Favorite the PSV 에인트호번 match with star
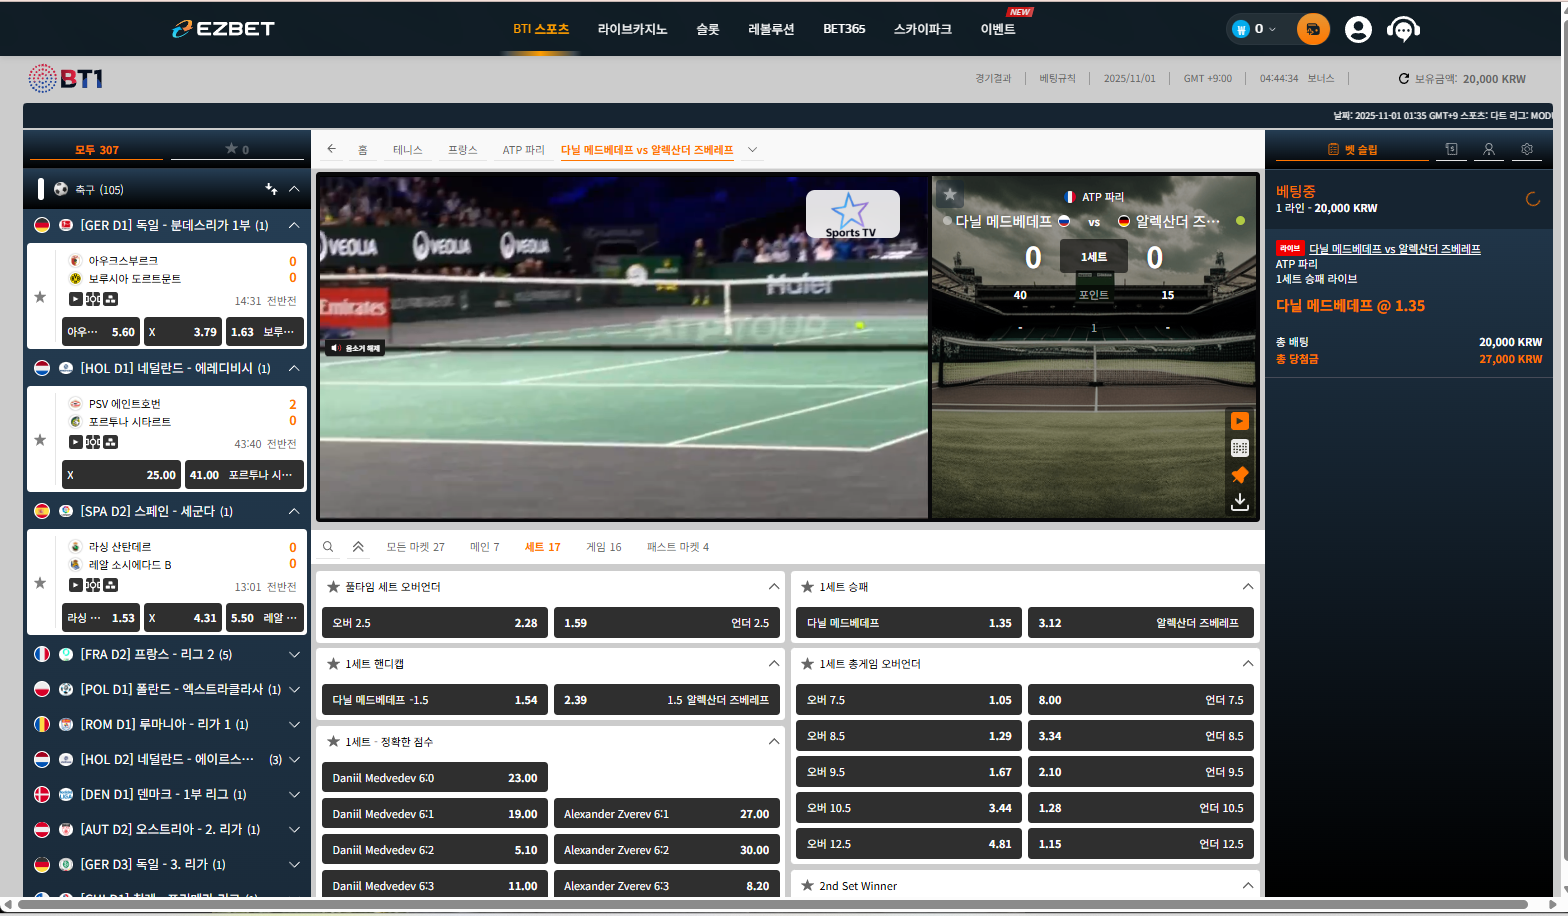 (40, 440)
